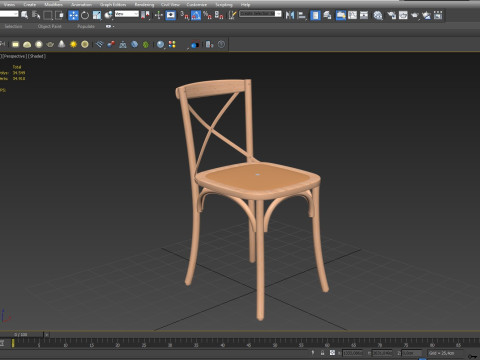The height and width of the screenshot is (360, 480).
Task: Click the time slider 0 / 100 handle
Action: [x=21, y=334]
